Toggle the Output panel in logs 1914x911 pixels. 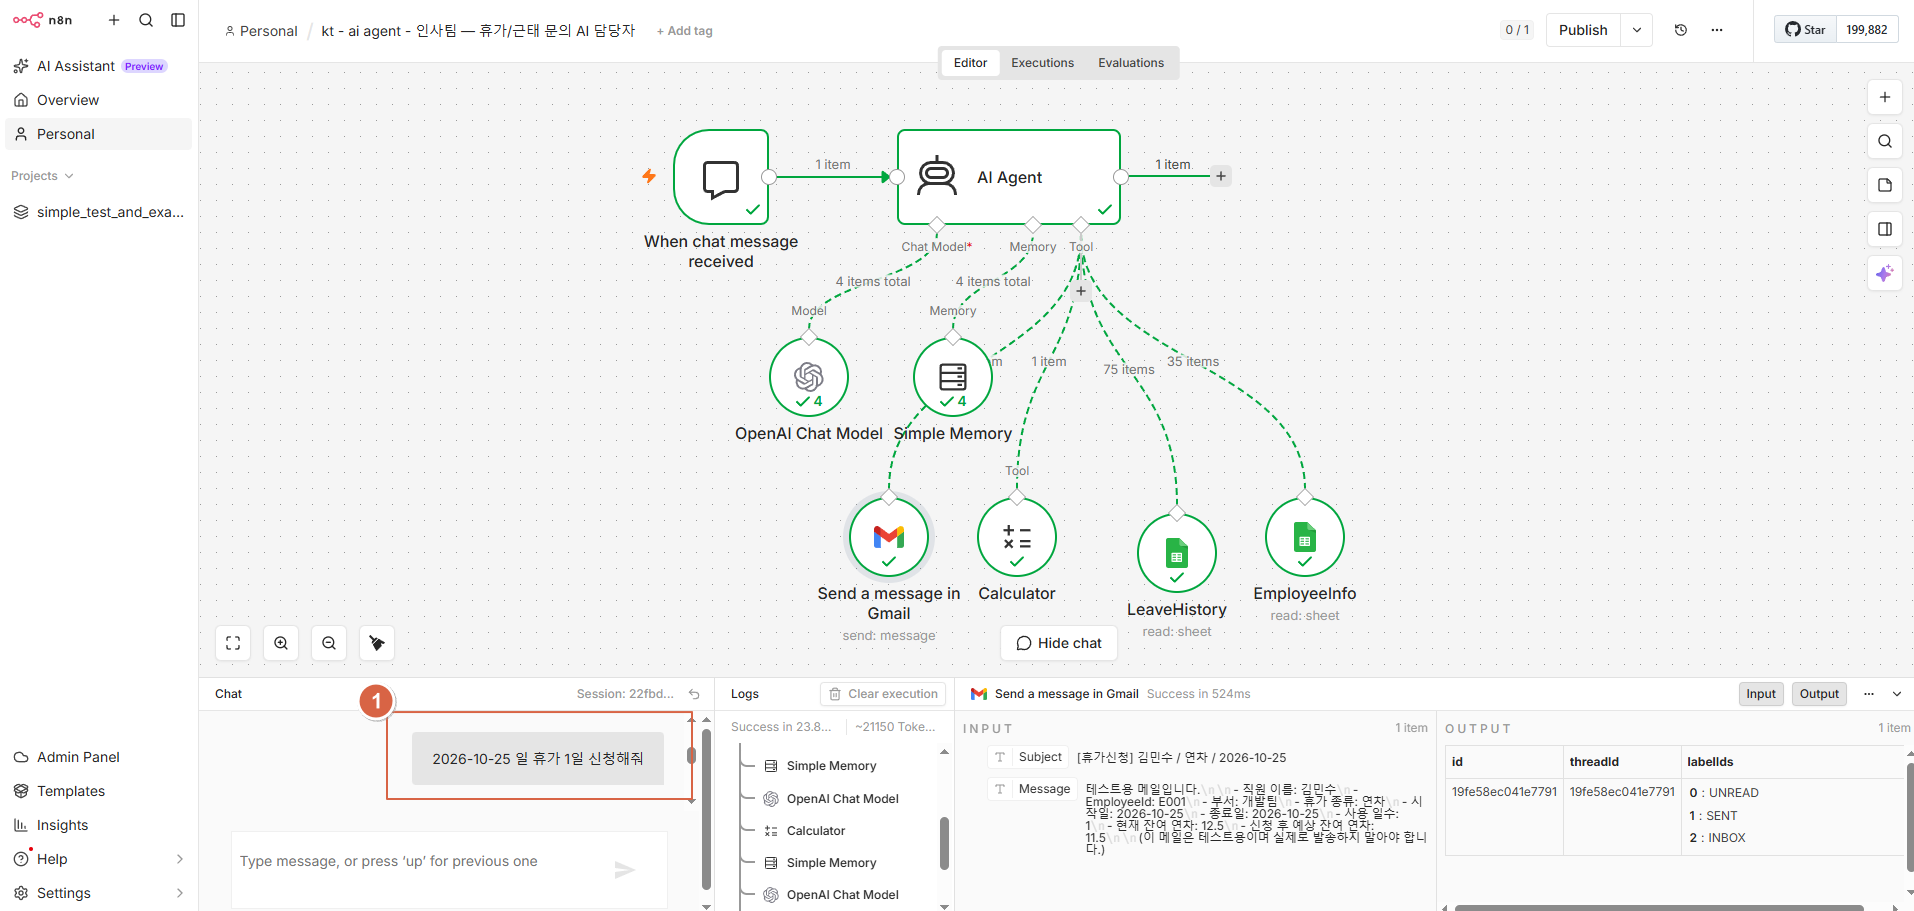tap(1819, 694)
